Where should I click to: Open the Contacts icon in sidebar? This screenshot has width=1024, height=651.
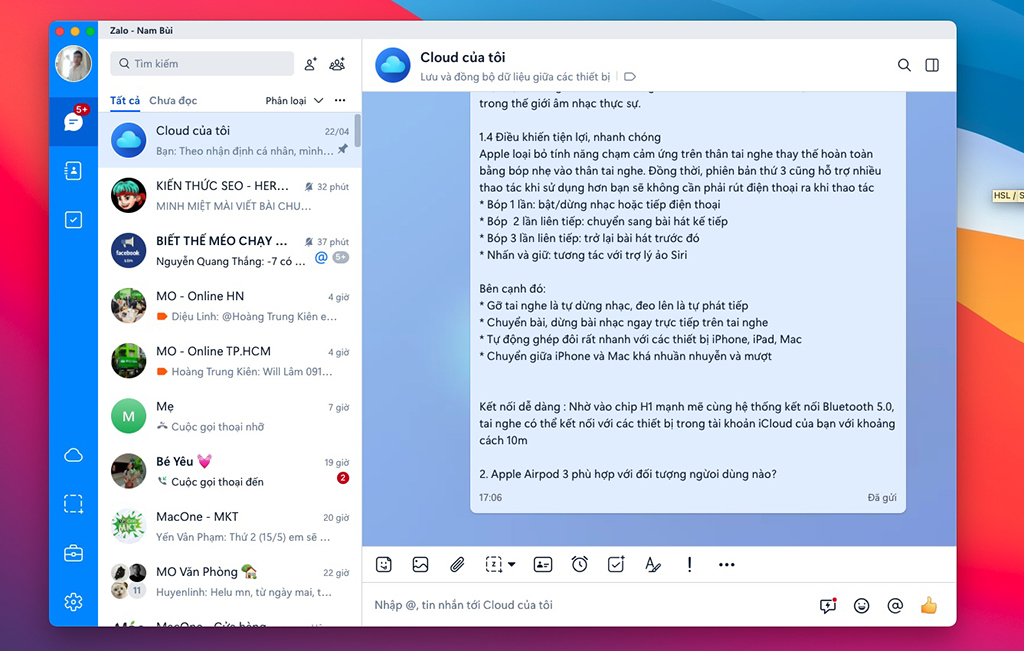(x=73, y=170)
